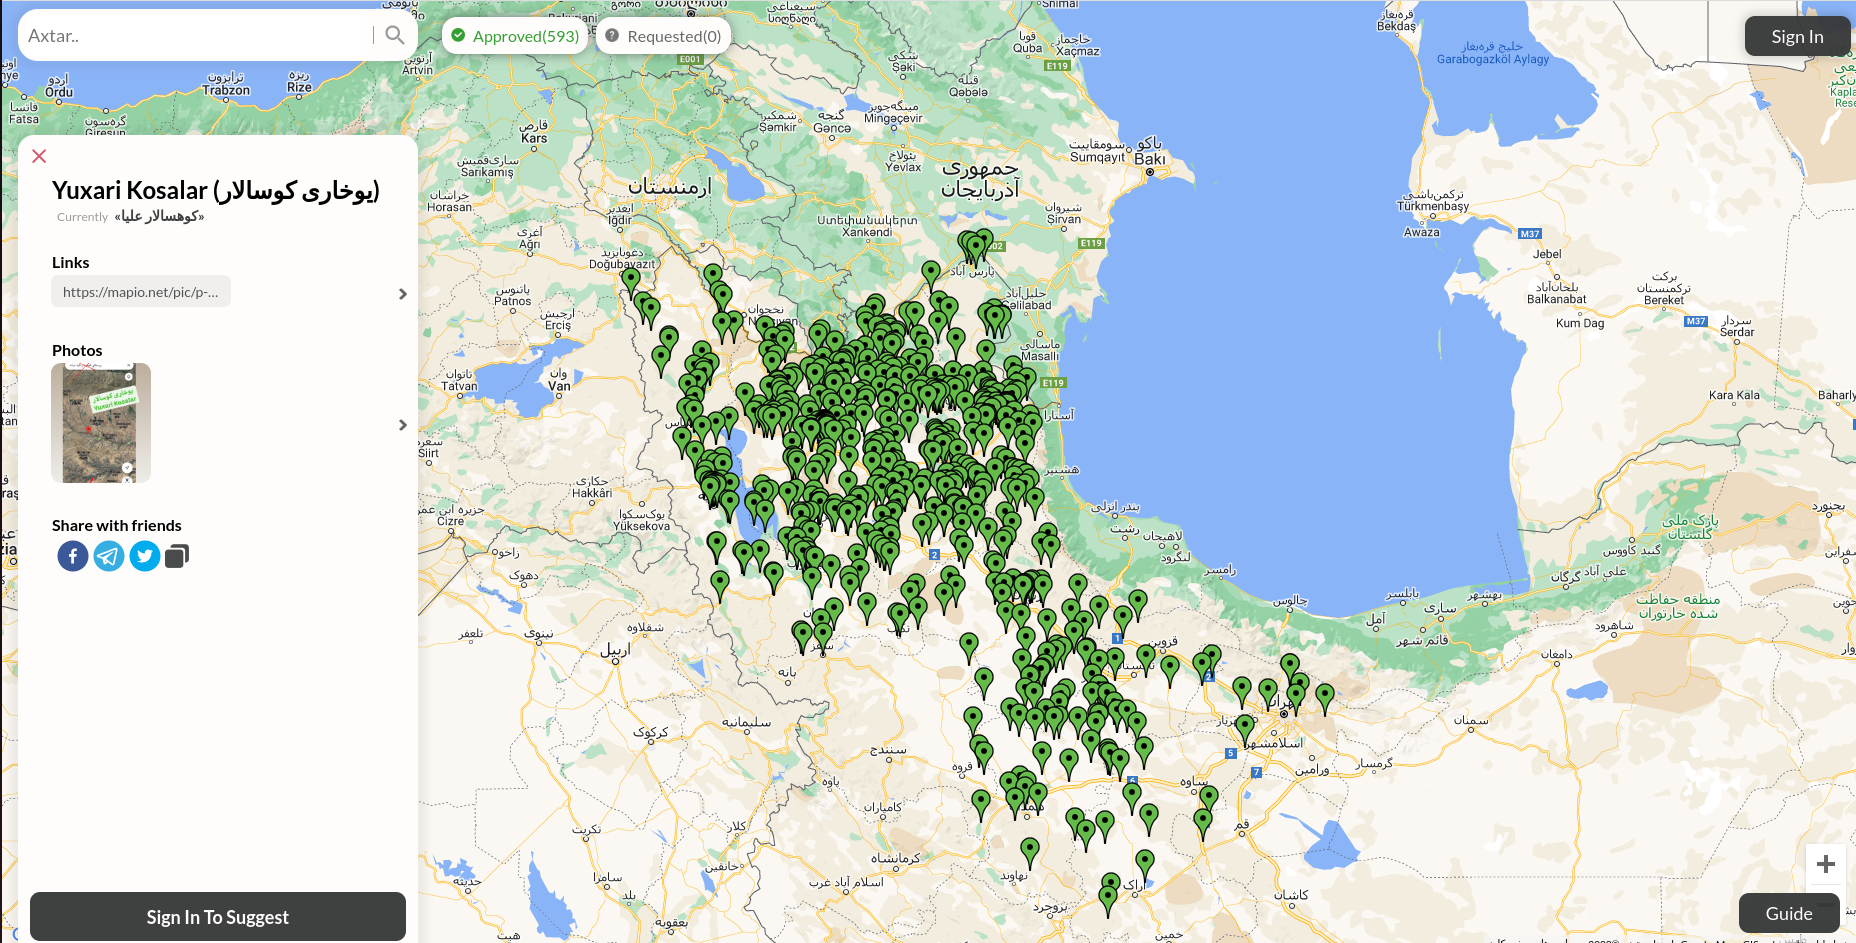Toggle the Requested(0) filter
1856x943 pixels.
[x=663, y=36]
